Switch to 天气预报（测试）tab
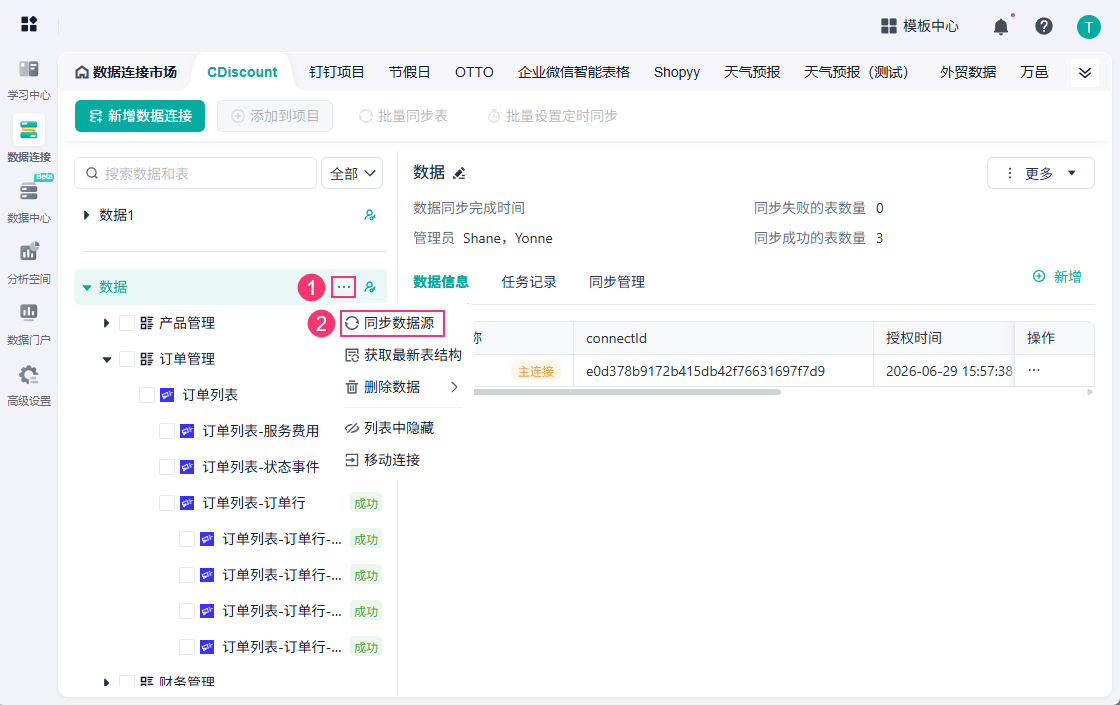Image resolution: width=1120 pixels, height=705 pixels. pyautogui.click(x=856, y=72)
